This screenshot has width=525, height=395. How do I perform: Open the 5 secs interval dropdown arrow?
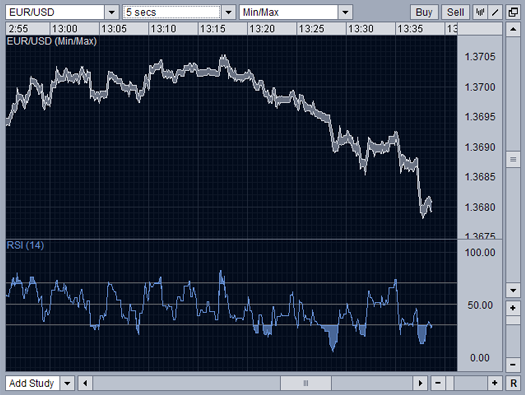tap(228, 12)
